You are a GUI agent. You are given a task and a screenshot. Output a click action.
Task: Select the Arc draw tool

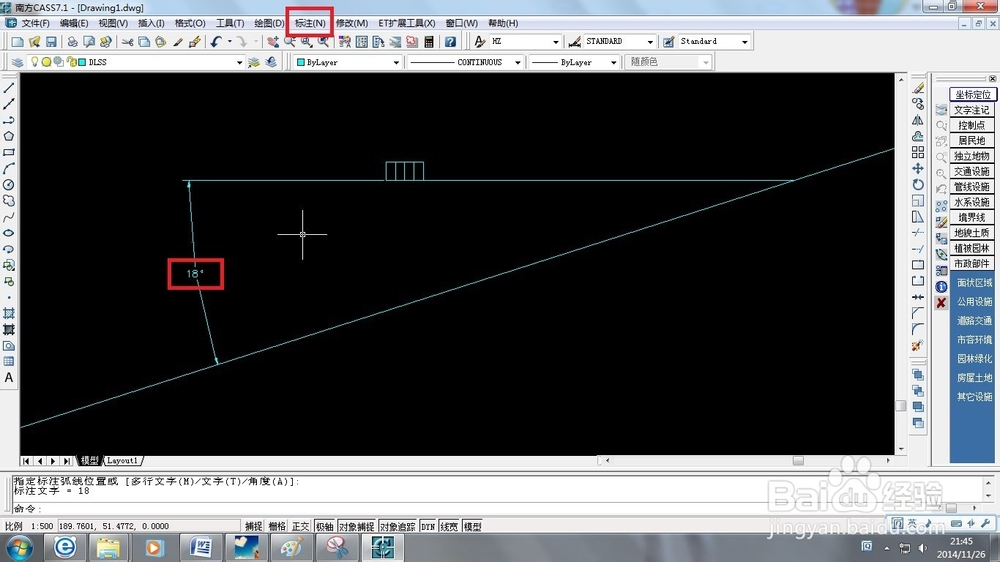point(9,168)
